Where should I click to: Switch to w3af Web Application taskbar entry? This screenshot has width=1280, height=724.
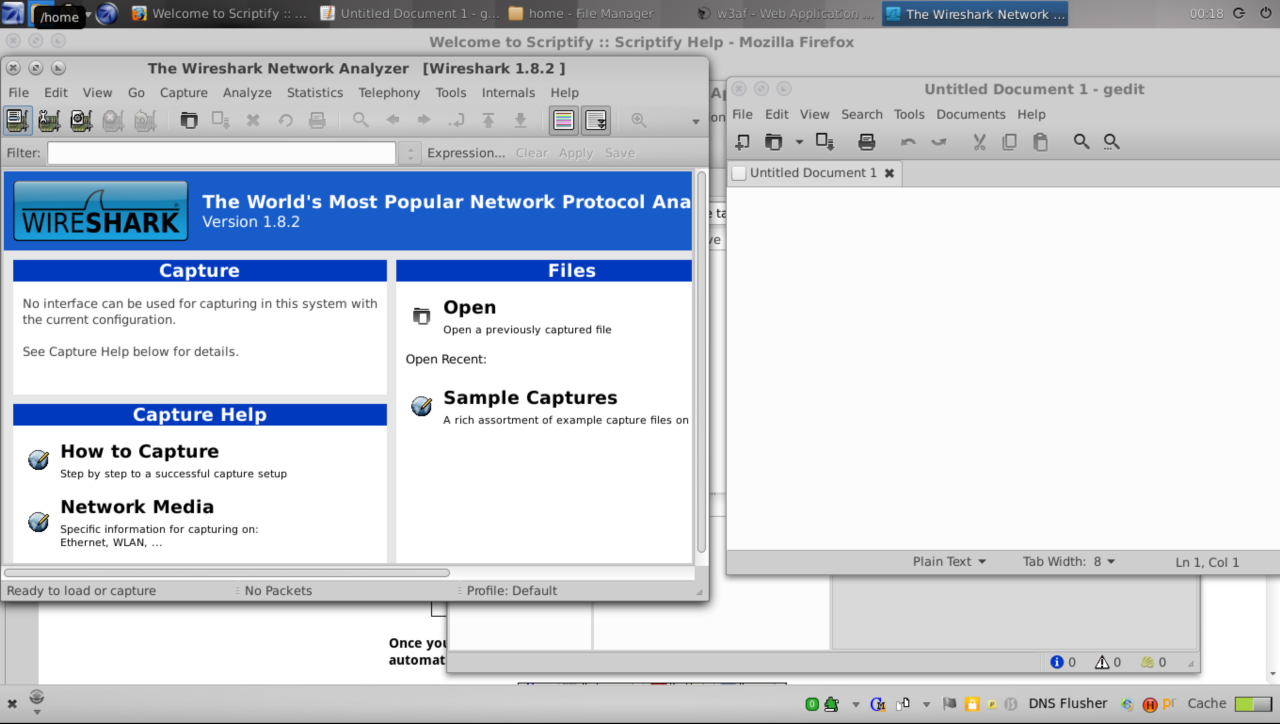point(785,14)
